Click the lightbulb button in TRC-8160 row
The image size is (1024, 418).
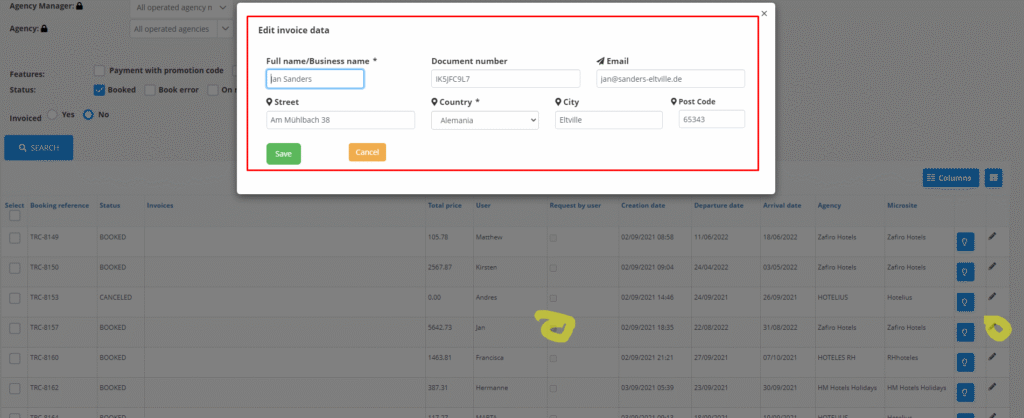click(965, 361)
